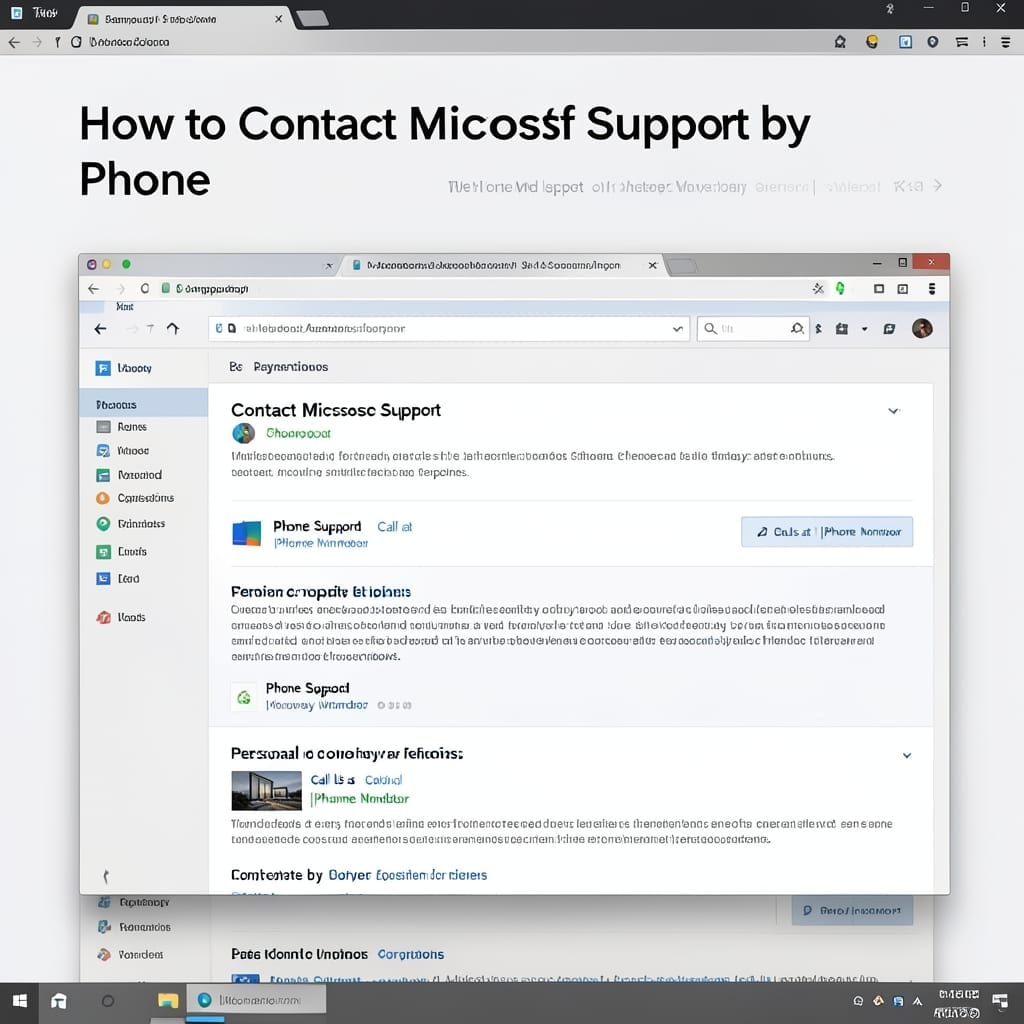1024x1024 pixels.
Task: Click the Windows Start button
Action: coord(20,1000)
